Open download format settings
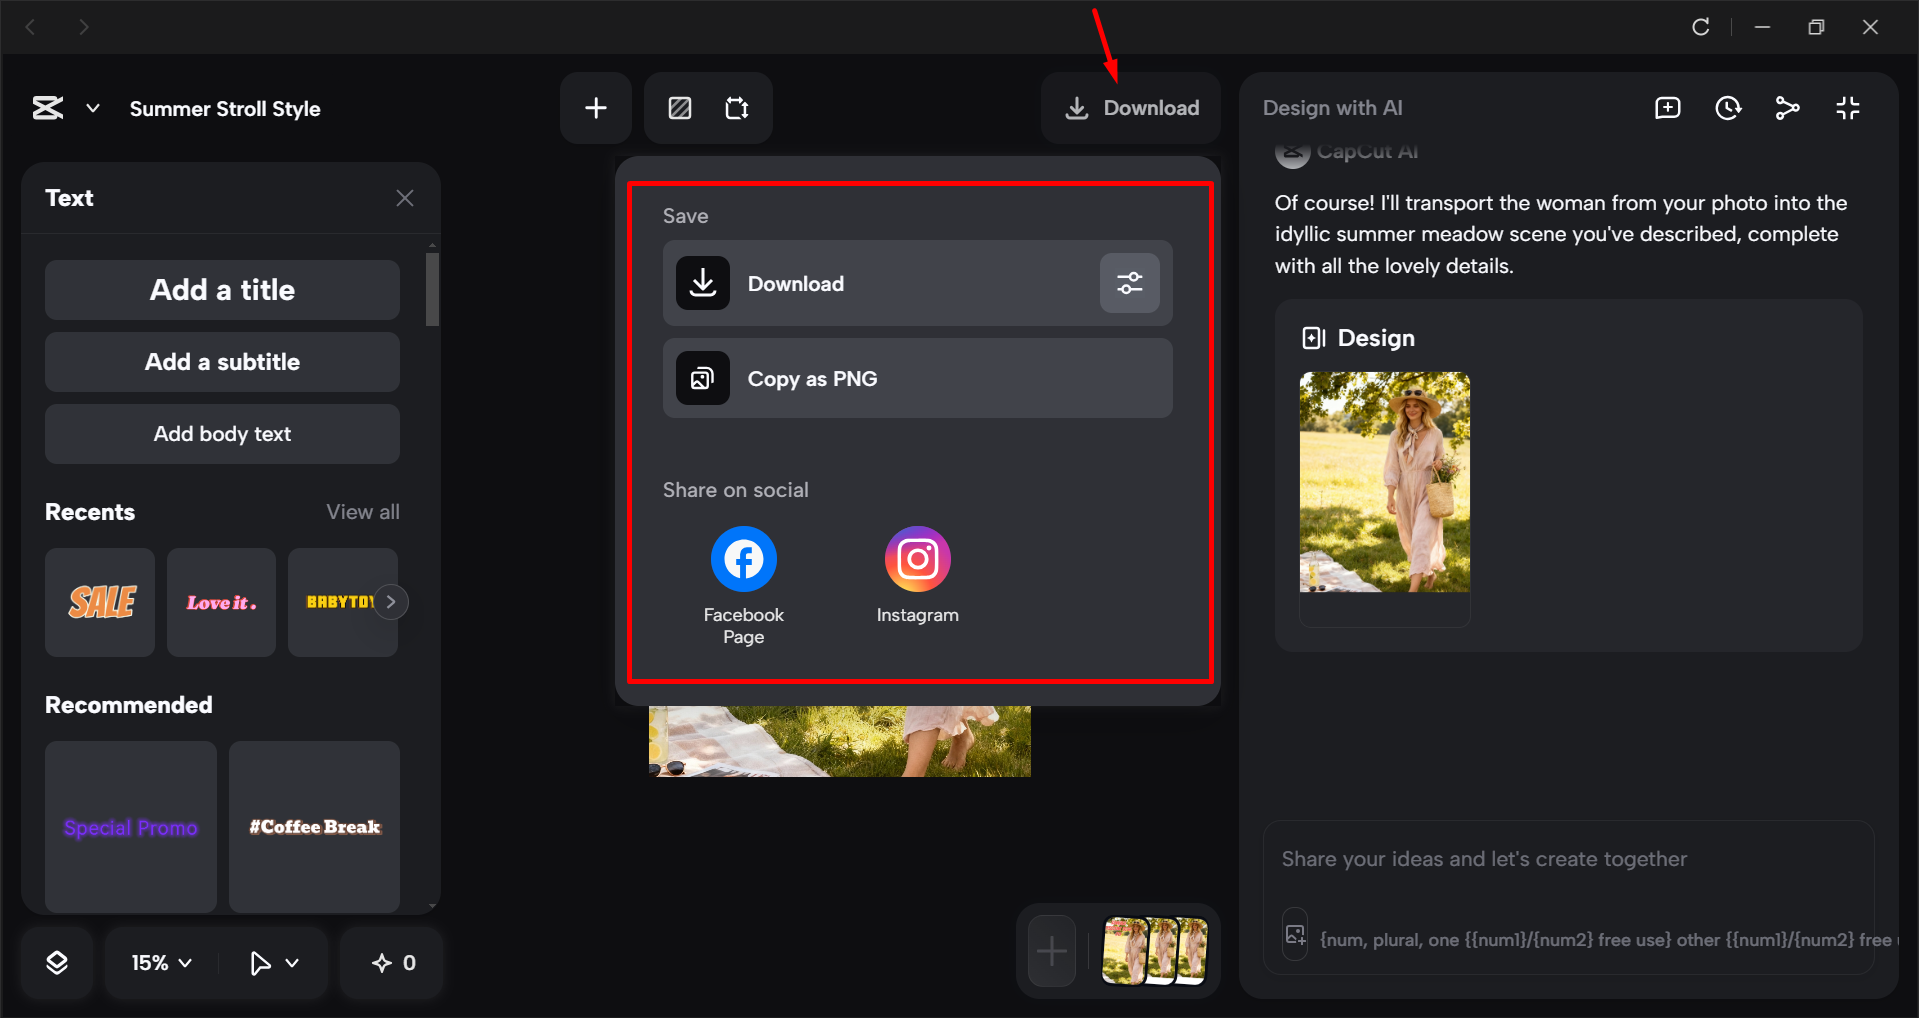The width and height of the screenshot is (1919, 1018). [x=1129, y=283]
